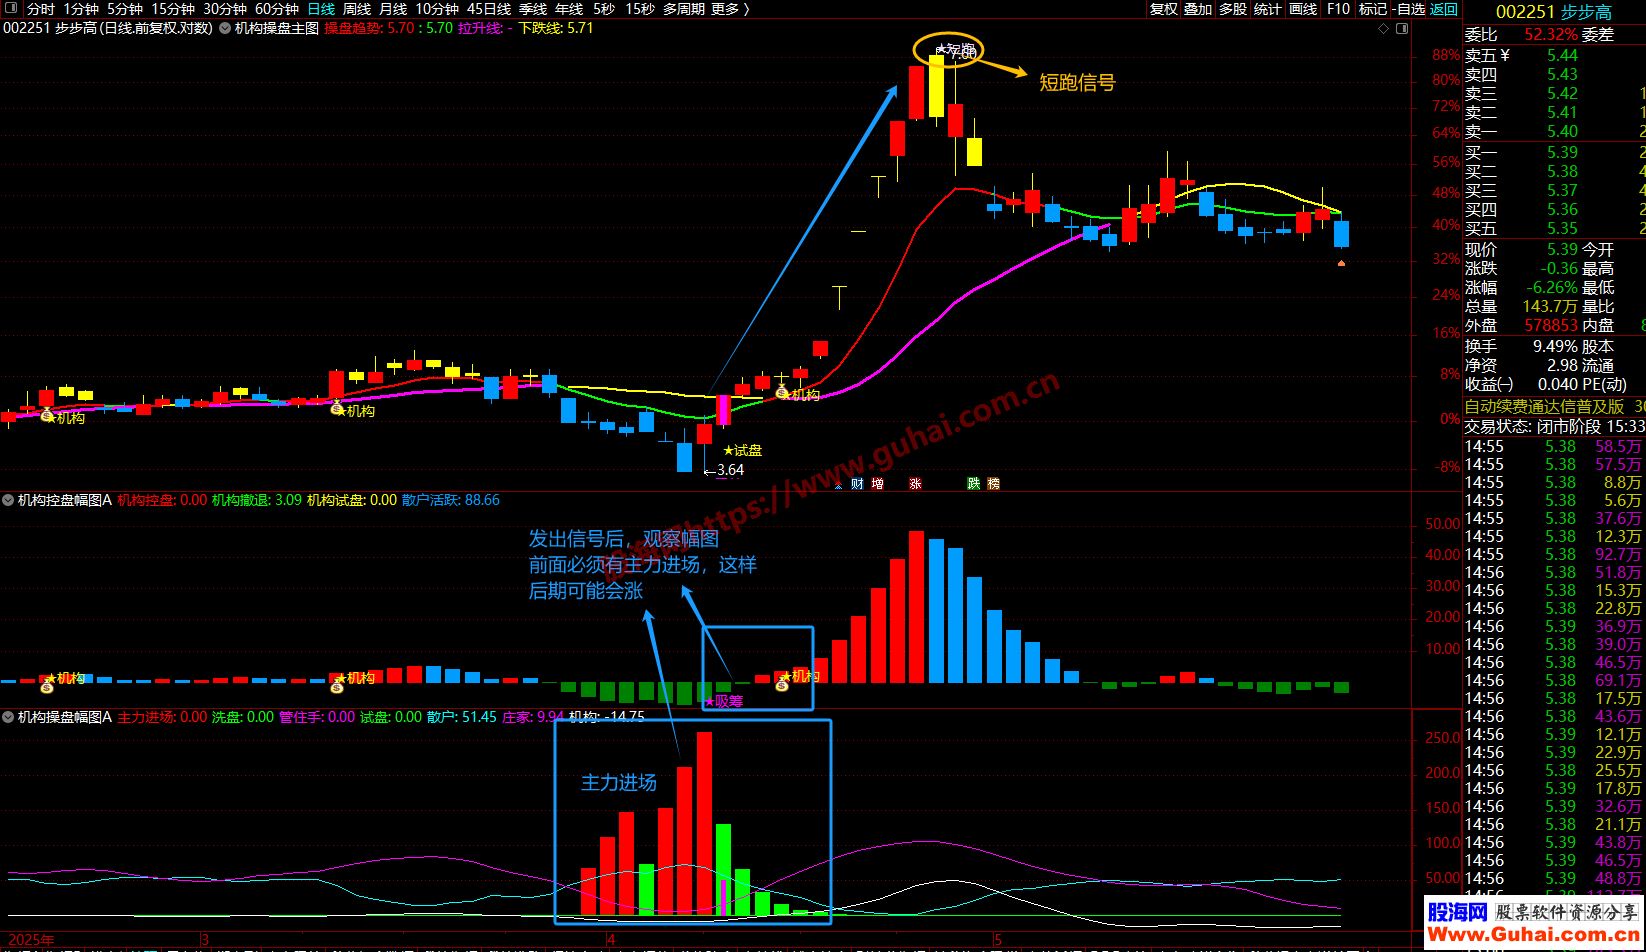Click the 叠加 overlay button

pos(1198,9)
